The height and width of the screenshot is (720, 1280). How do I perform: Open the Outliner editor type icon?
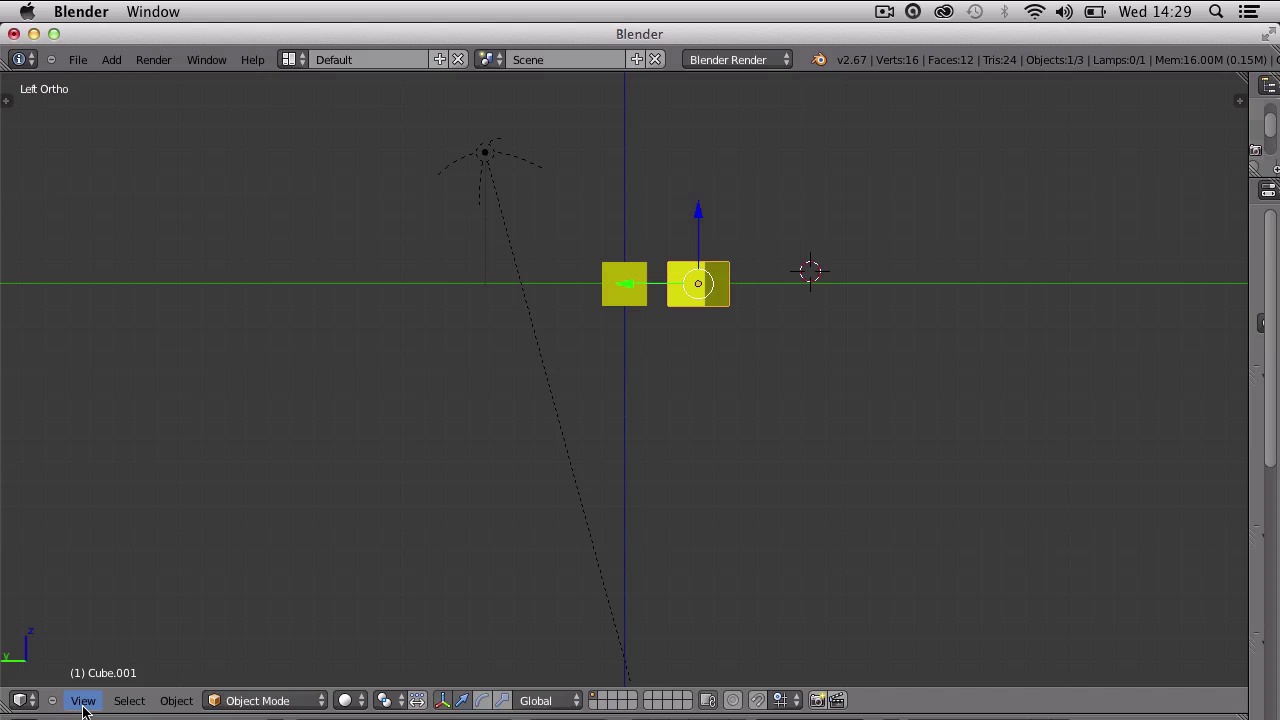coord(1268,87)
